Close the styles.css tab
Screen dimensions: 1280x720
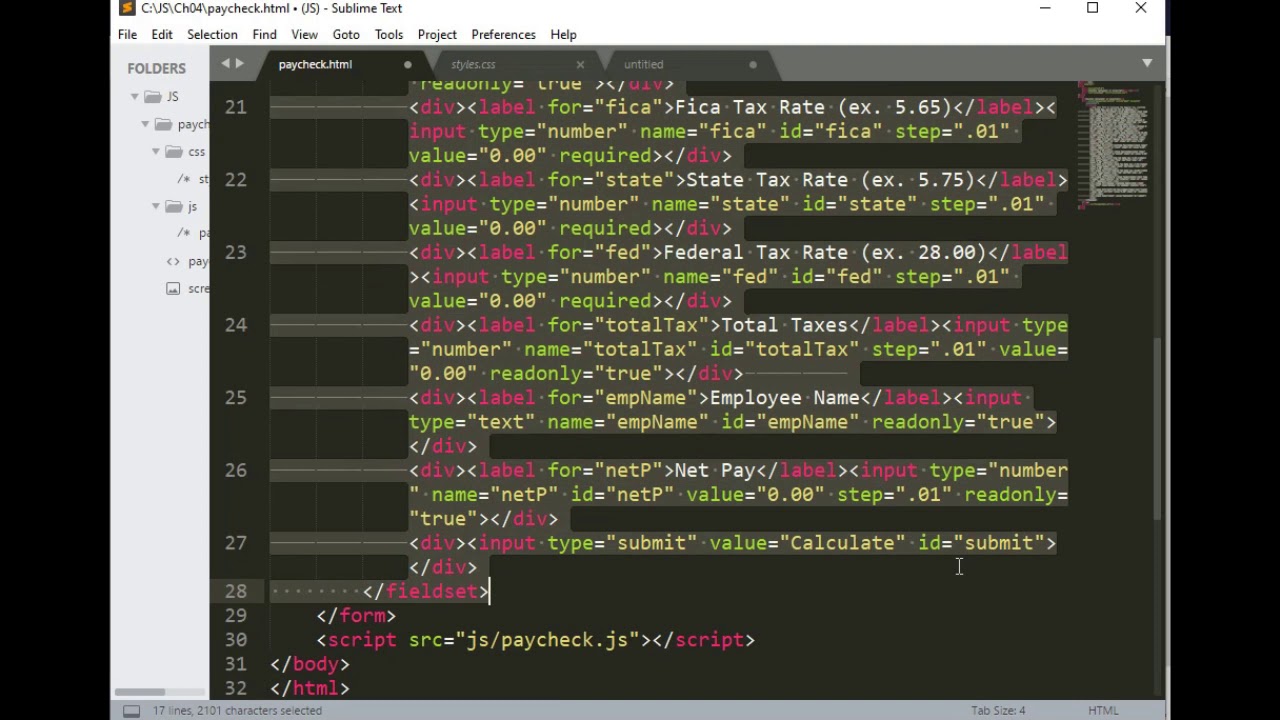[x=580, y=65]
